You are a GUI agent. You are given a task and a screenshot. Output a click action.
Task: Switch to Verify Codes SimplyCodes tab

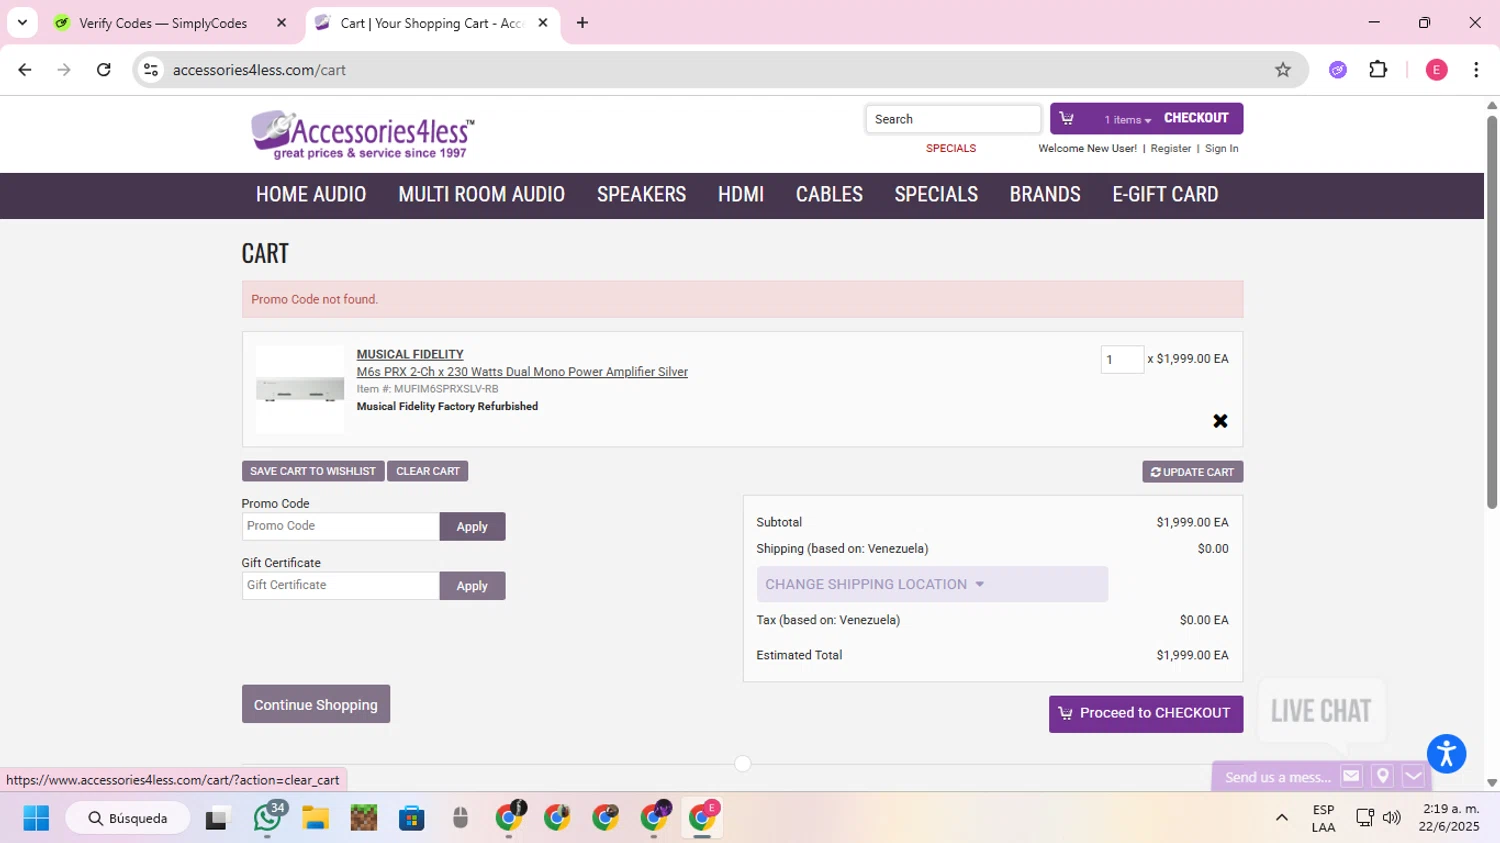(x=163, y=23)
